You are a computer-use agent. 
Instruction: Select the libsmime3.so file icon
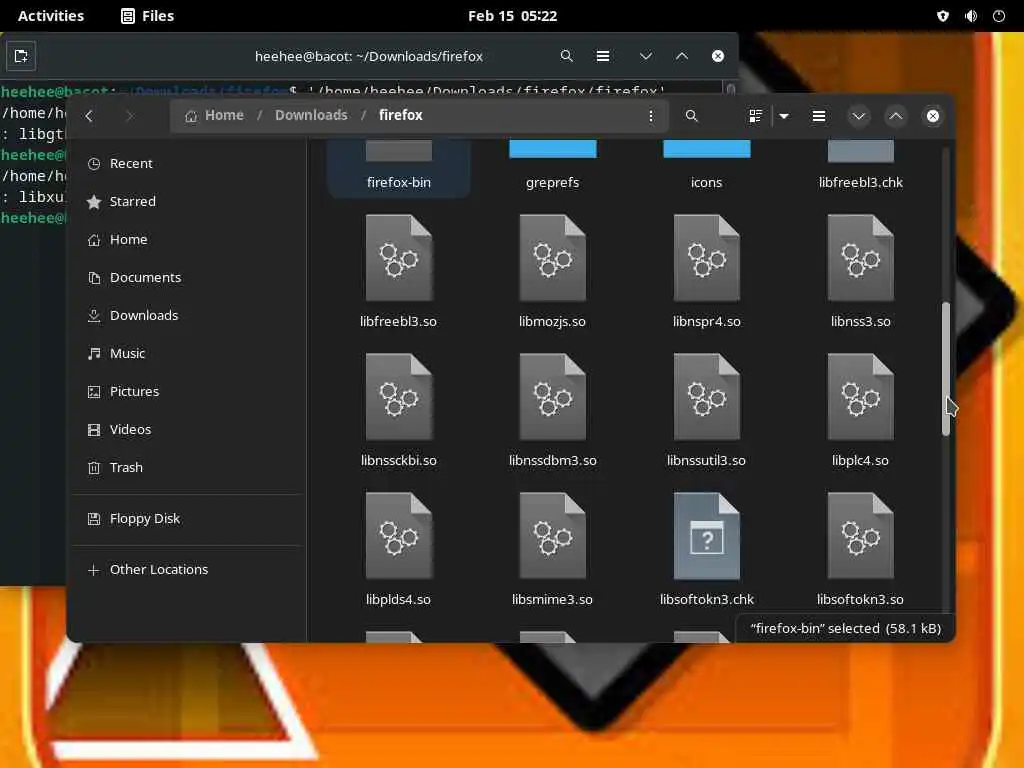[552, 536]
